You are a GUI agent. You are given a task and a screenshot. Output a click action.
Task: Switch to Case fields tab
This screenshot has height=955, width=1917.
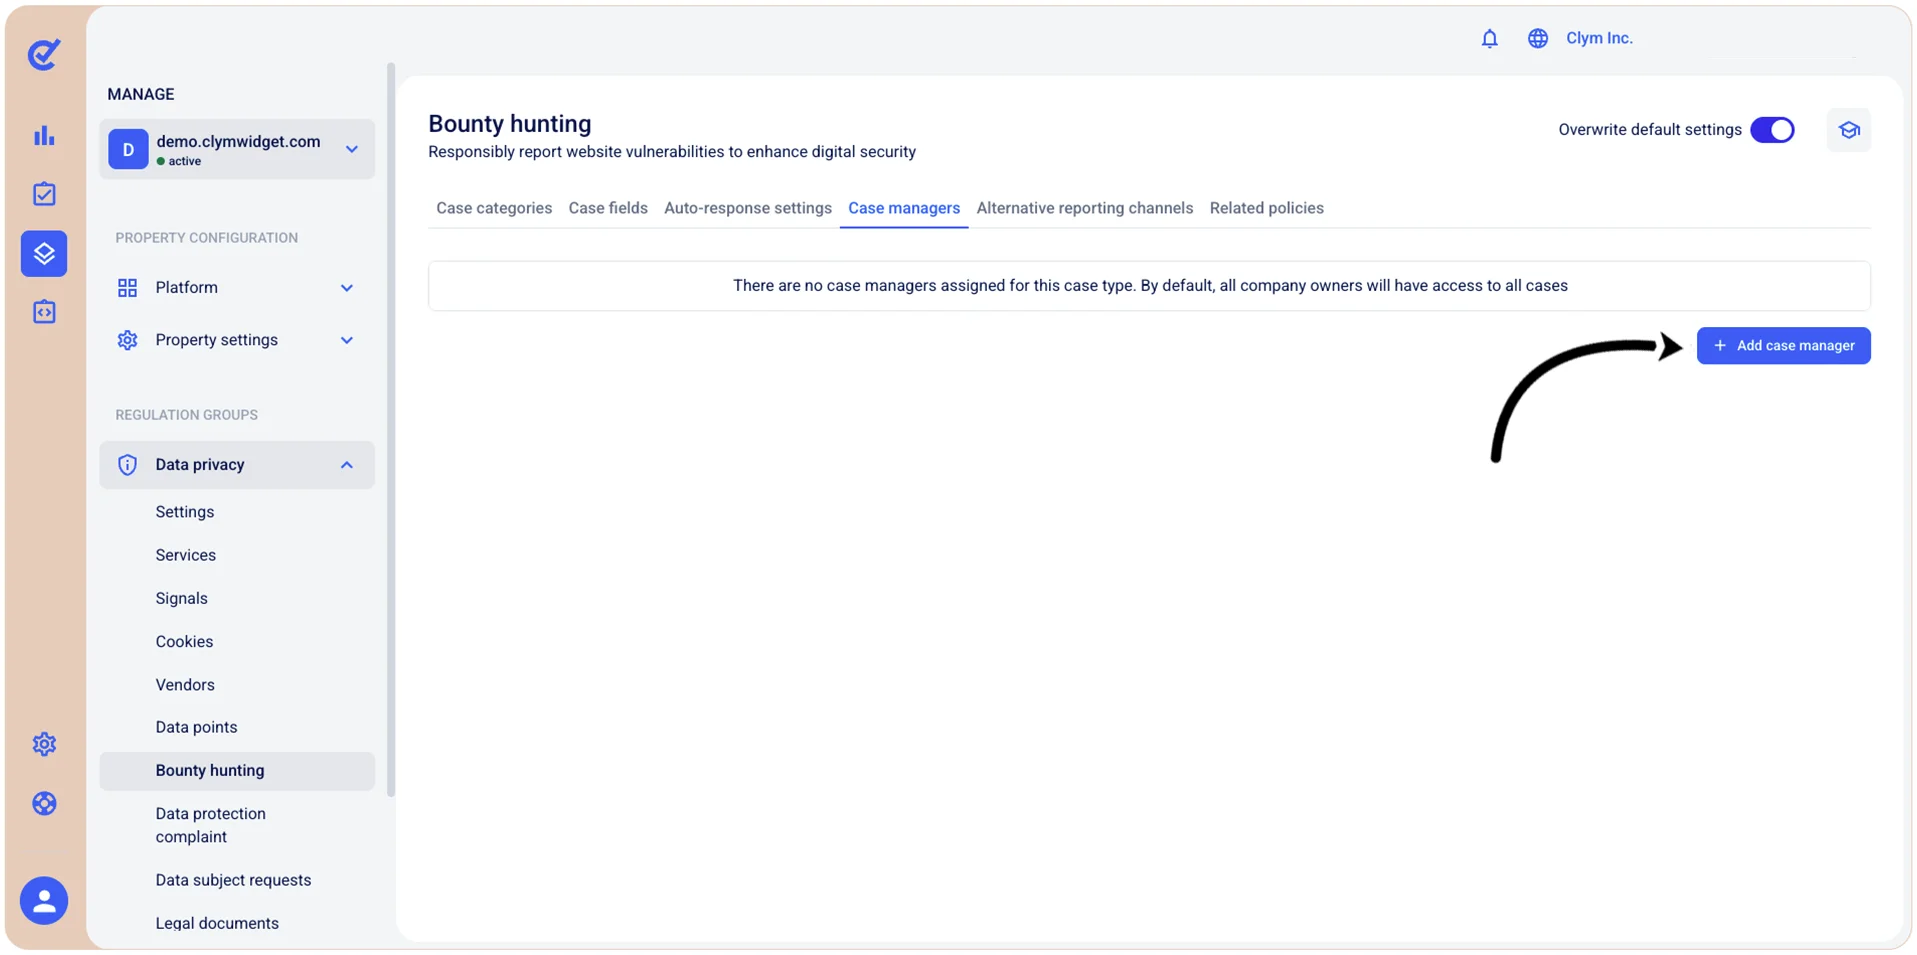(x=608, y=208)
